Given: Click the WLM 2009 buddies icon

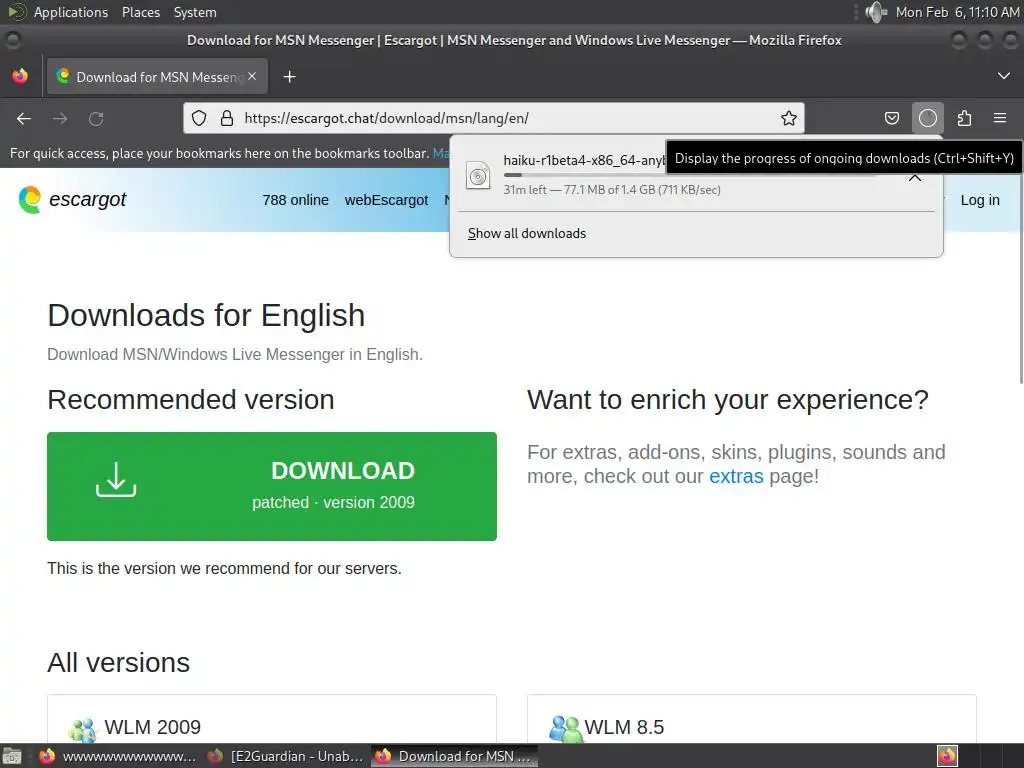Looking at the screenshot, I should tap(83, 730).
